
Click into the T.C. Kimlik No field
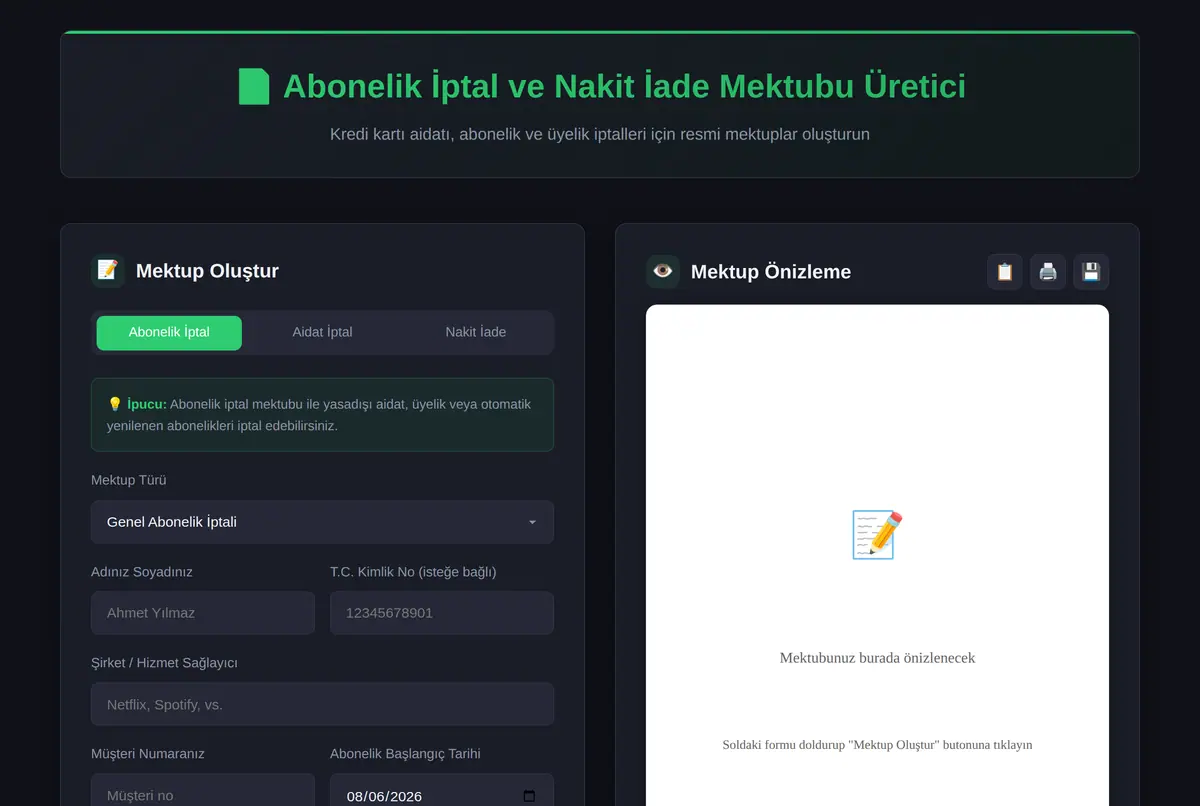coord(442,613)
